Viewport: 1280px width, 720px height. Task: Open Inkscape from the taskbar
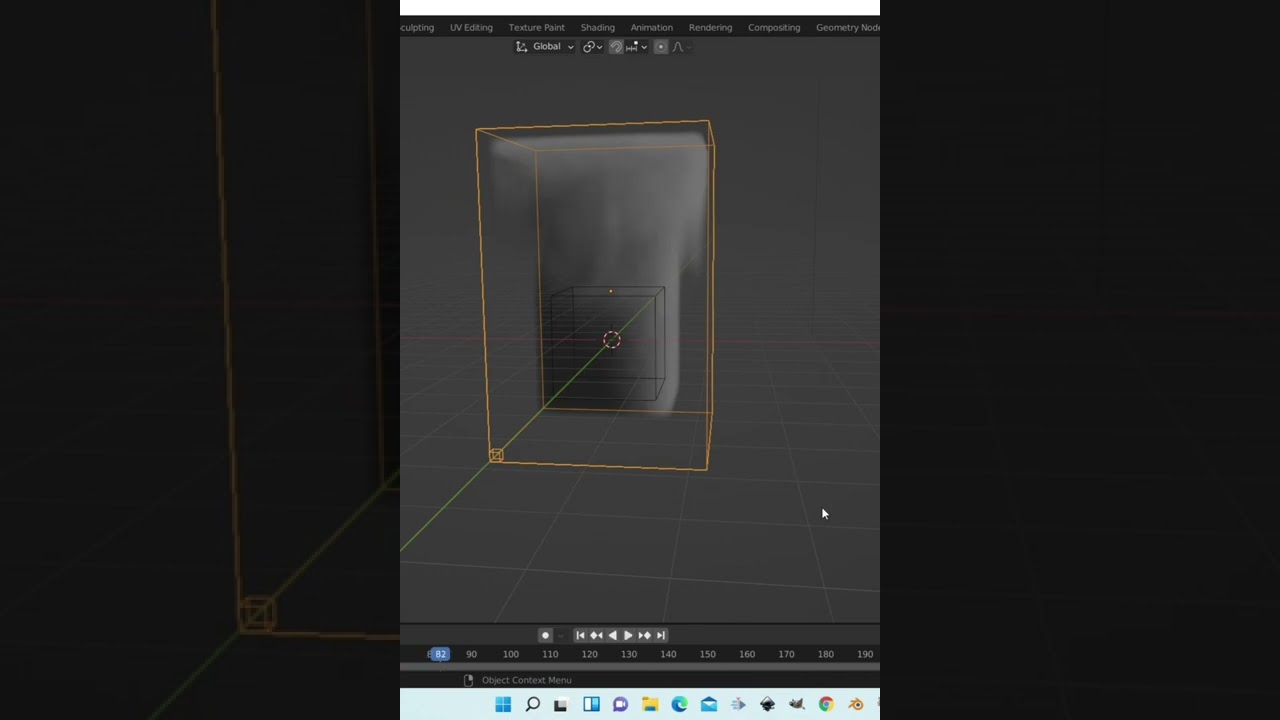click(767, 704)
